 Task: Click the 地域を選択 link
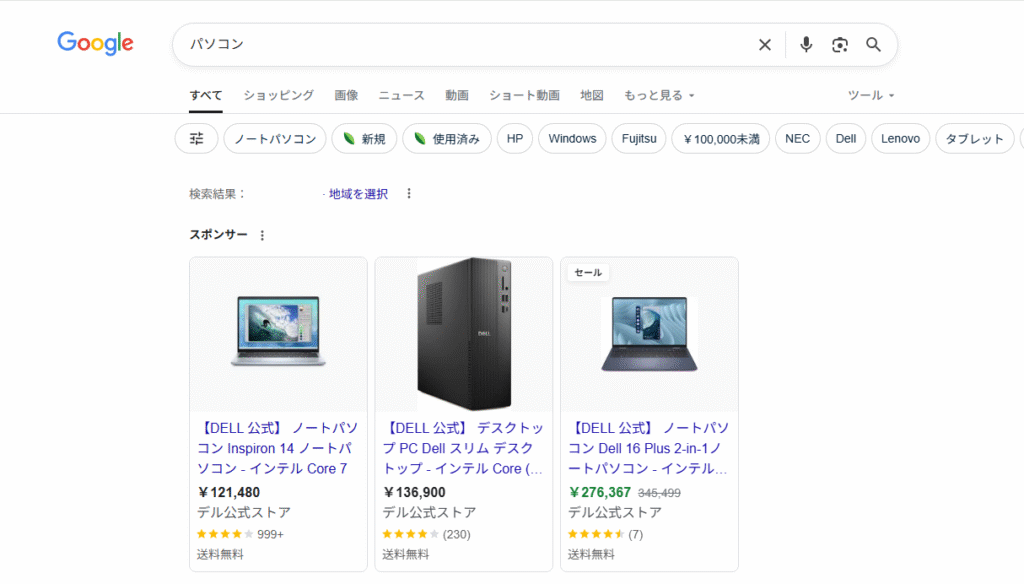tap(356, 193)
